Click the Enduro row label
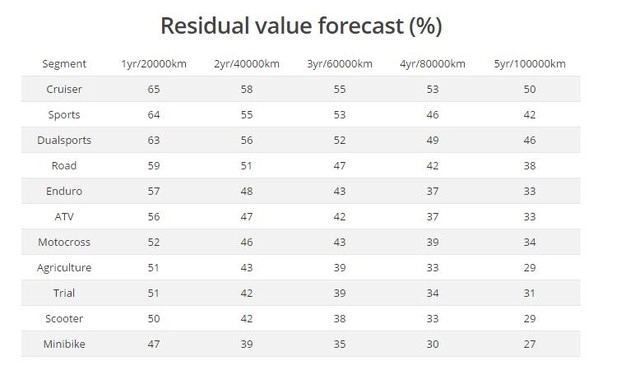This screenshot has height=370, width=640. pos(64,191)
